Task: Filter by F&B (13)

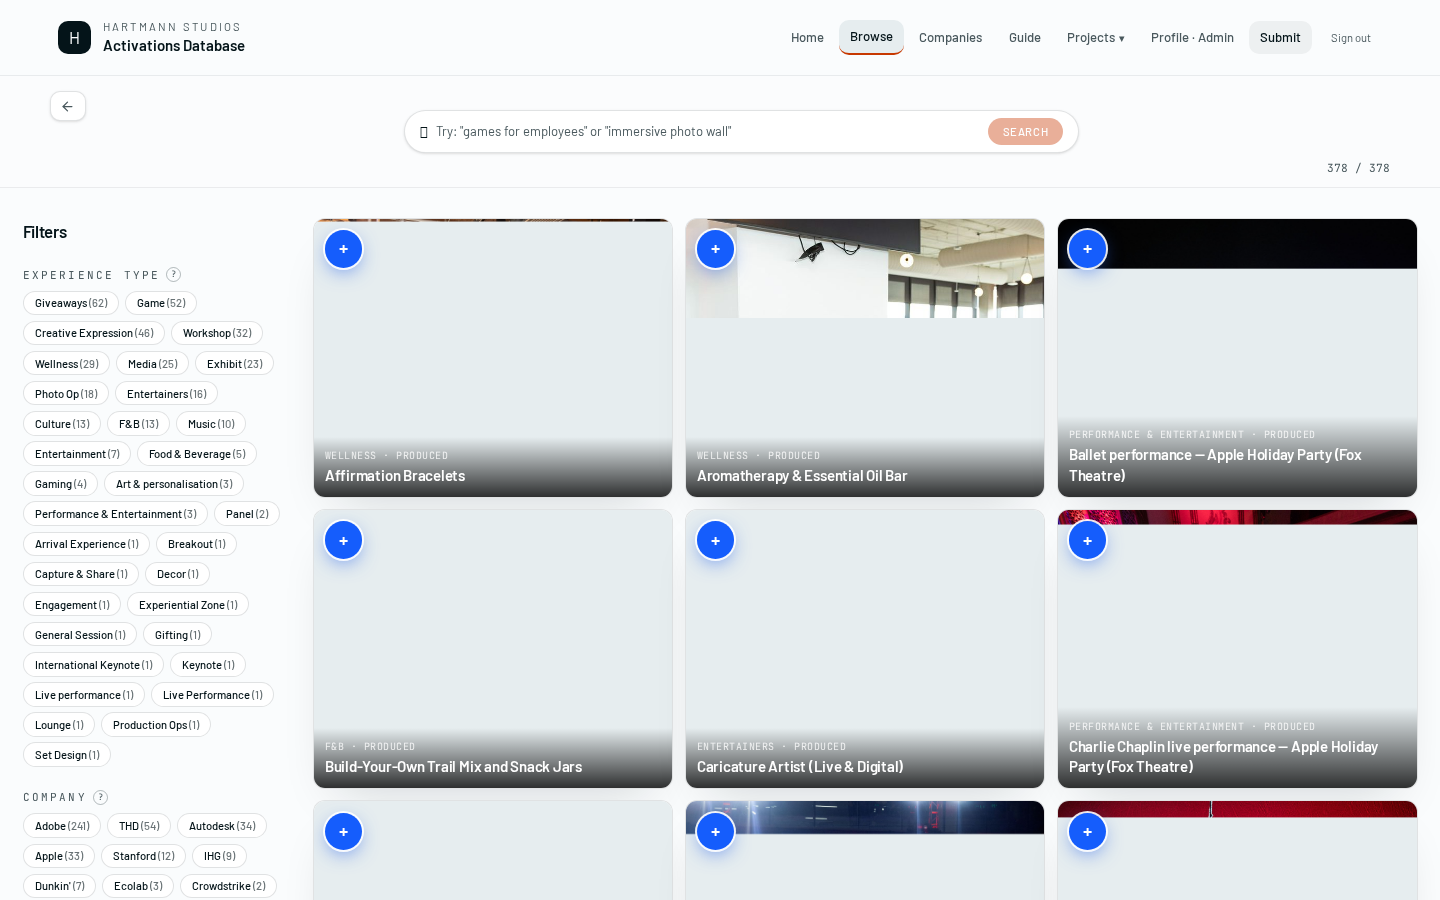Action: (139, 424)
